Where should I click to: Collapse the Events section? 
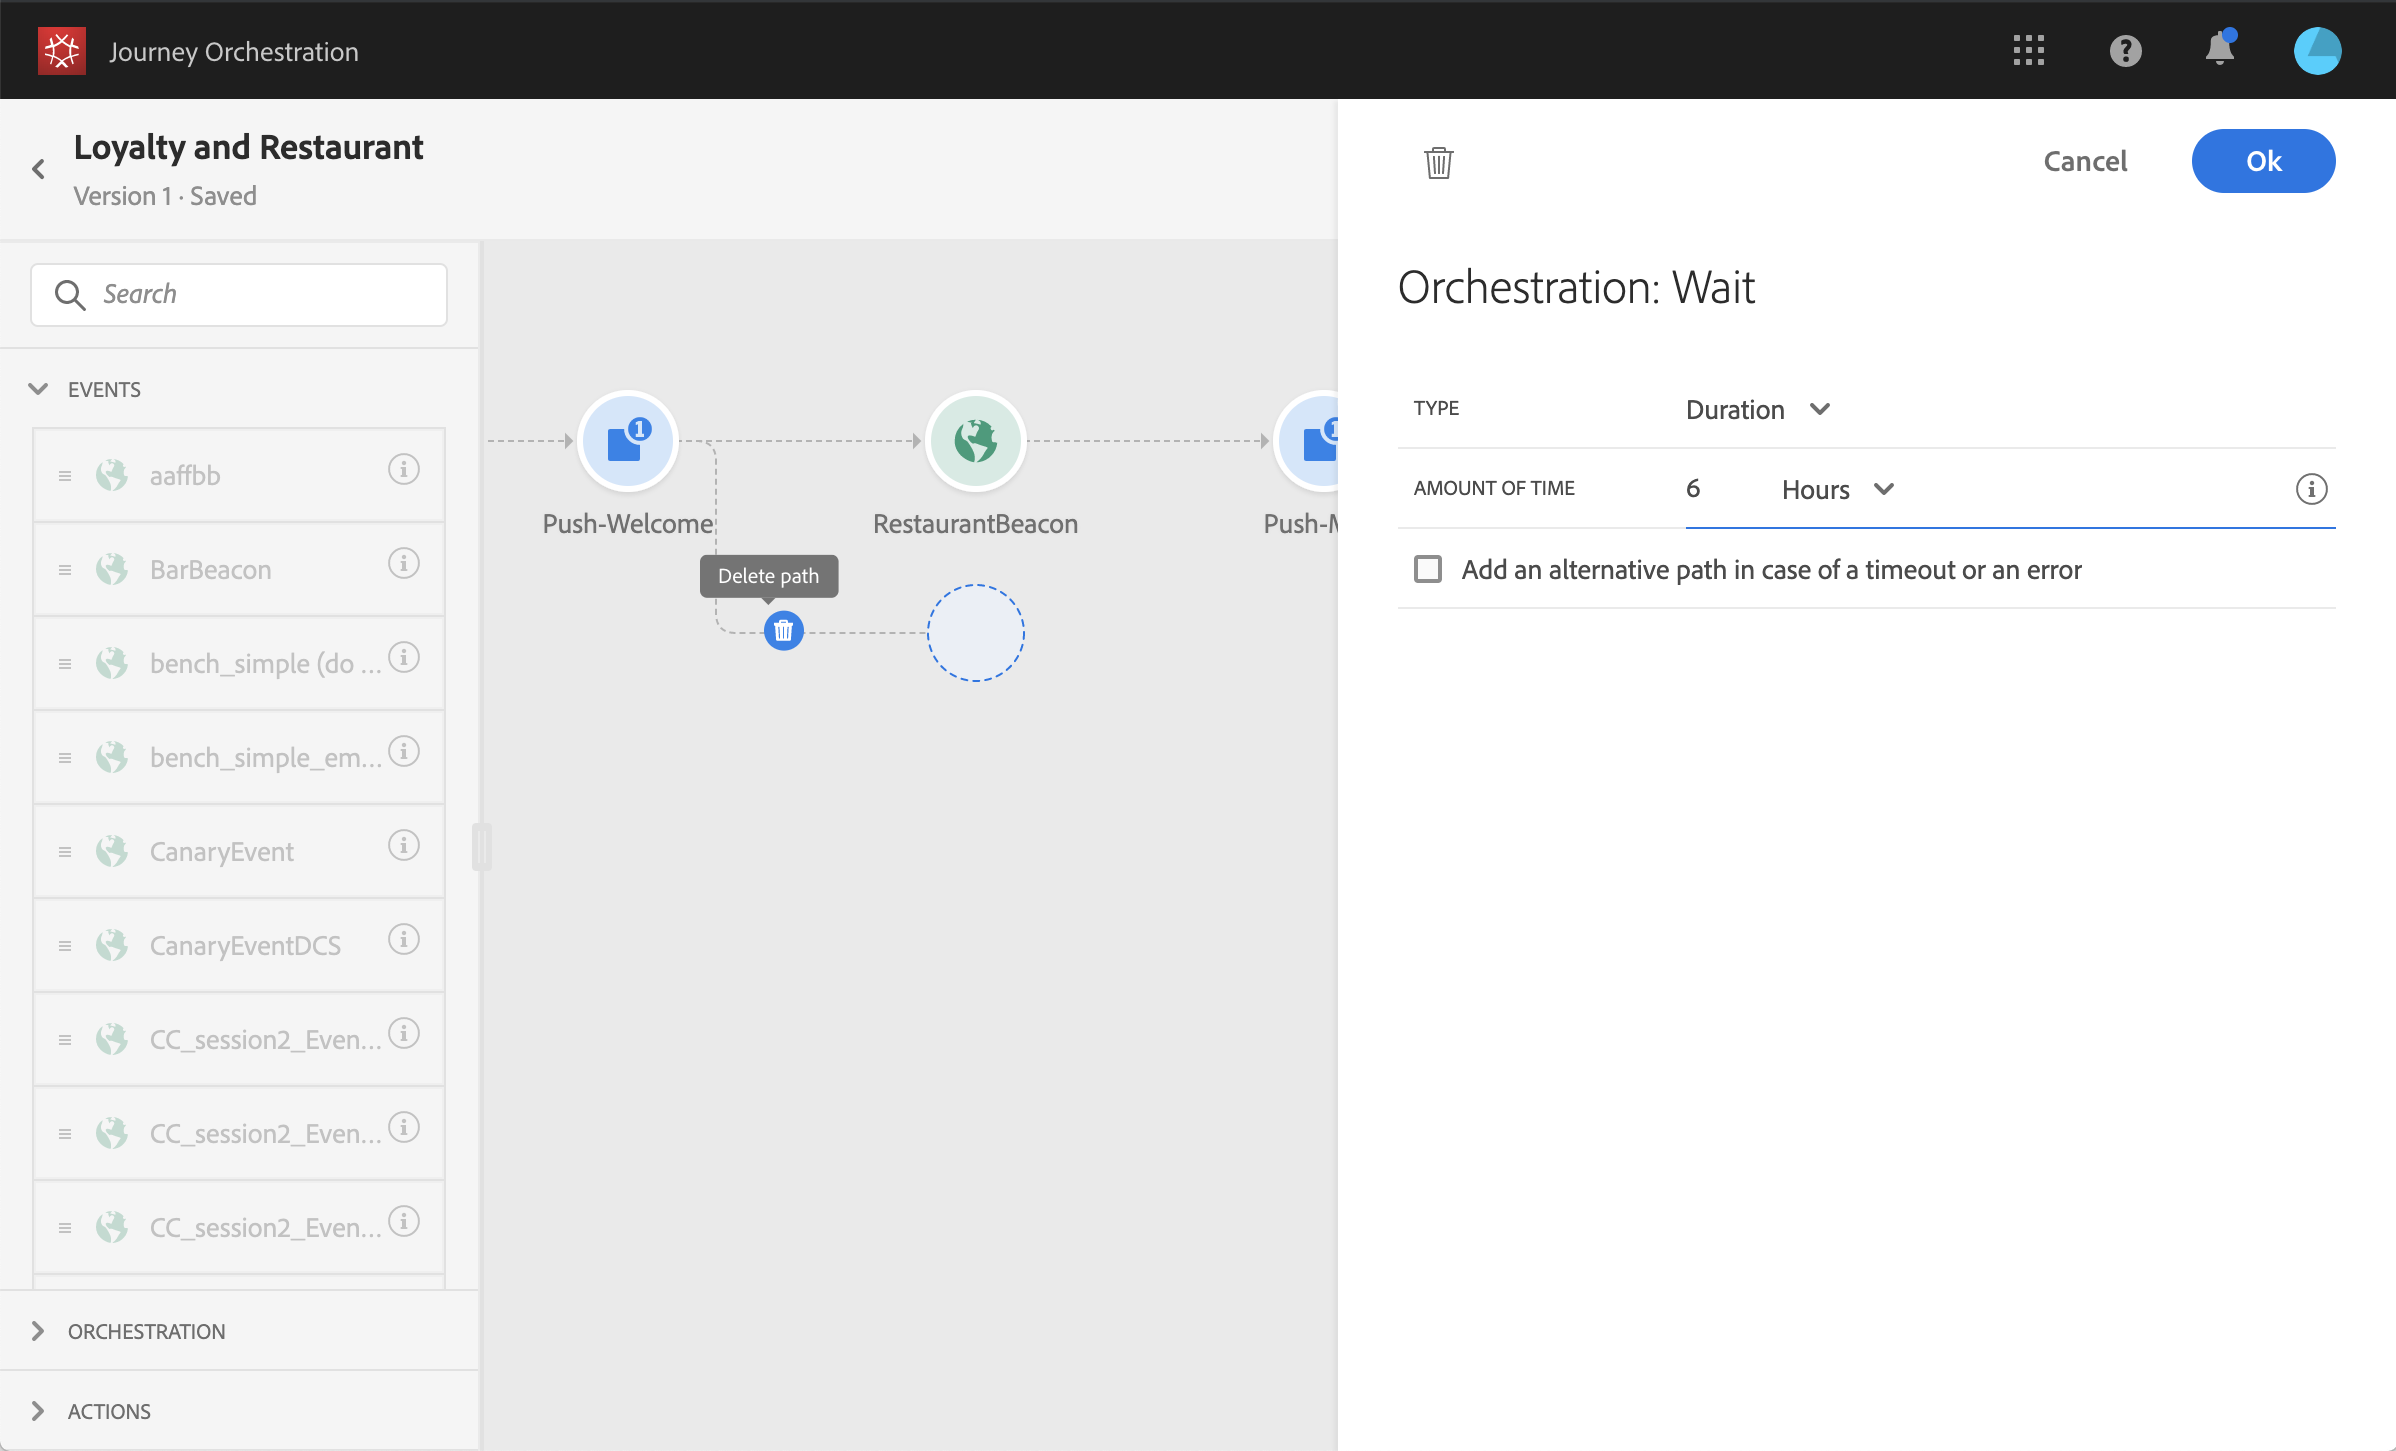coord(38,389)
